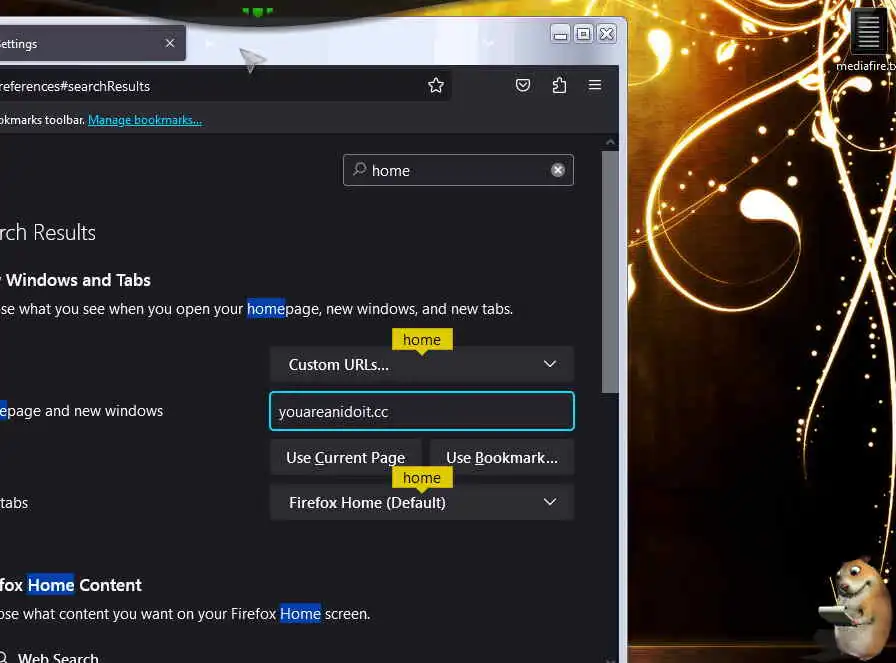
Task: Close the Firefox window
Action: (x=607, y=34)
